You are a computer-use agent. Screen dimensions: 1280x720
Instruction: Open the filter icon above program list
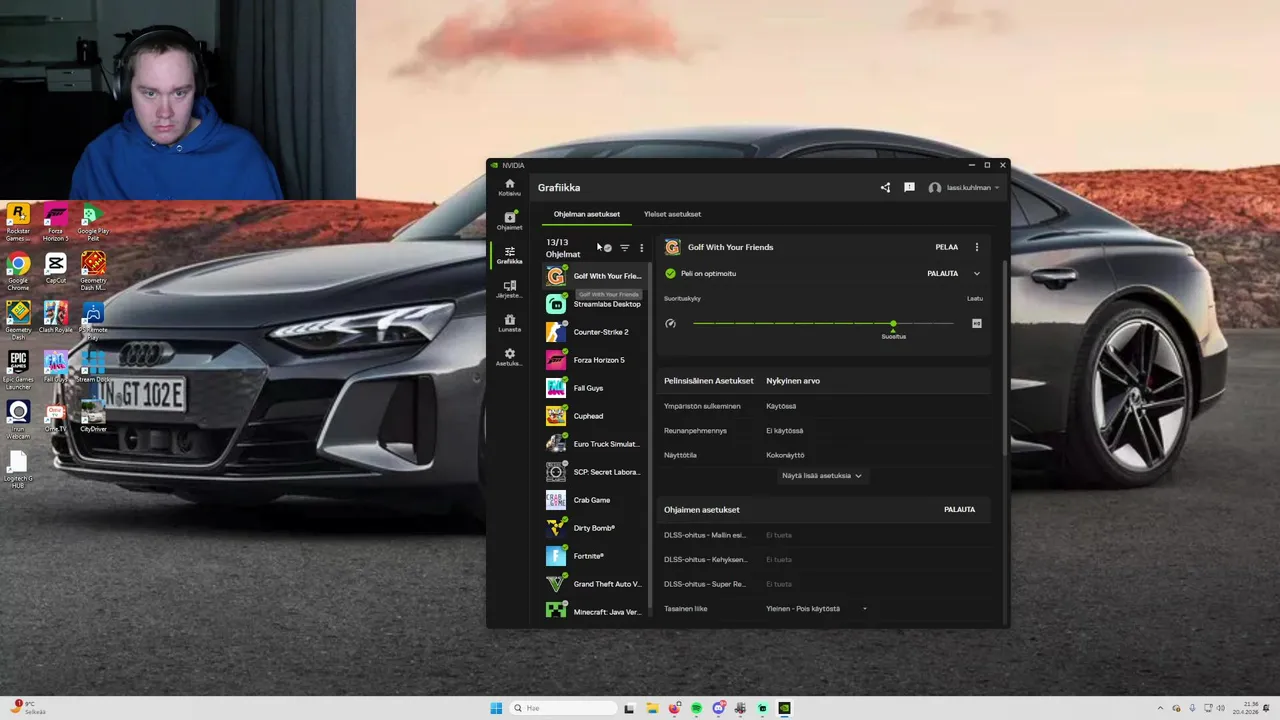[x=625, y=248]
